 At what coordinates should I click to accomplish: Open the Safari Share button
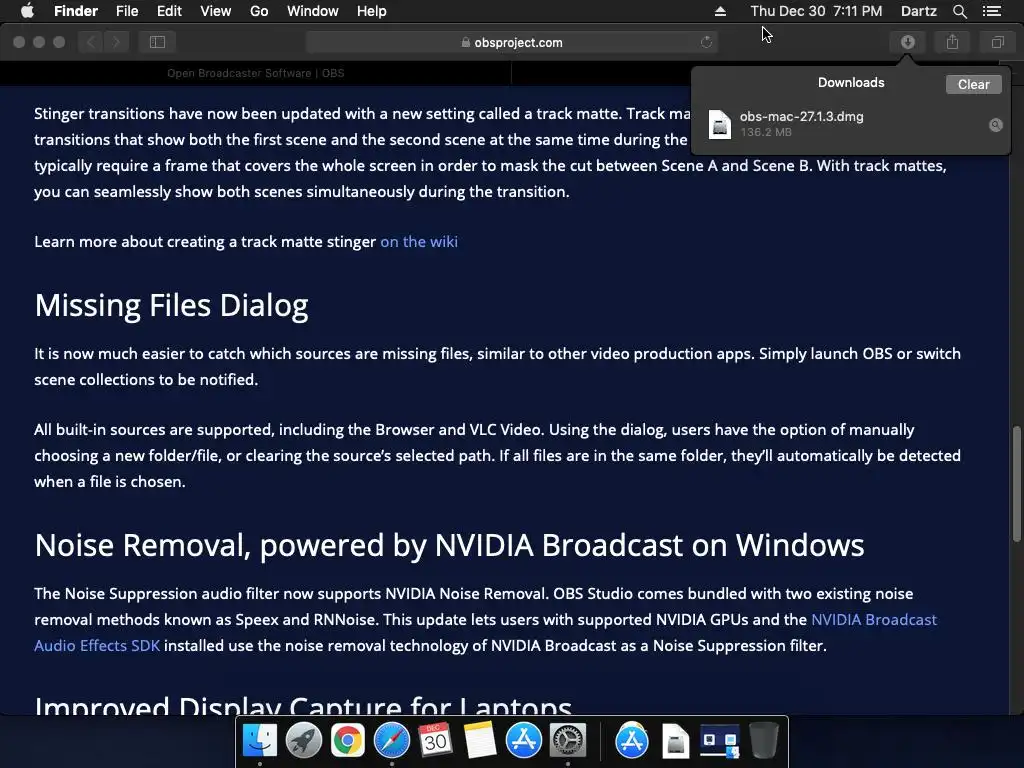[x=952, y=42]
